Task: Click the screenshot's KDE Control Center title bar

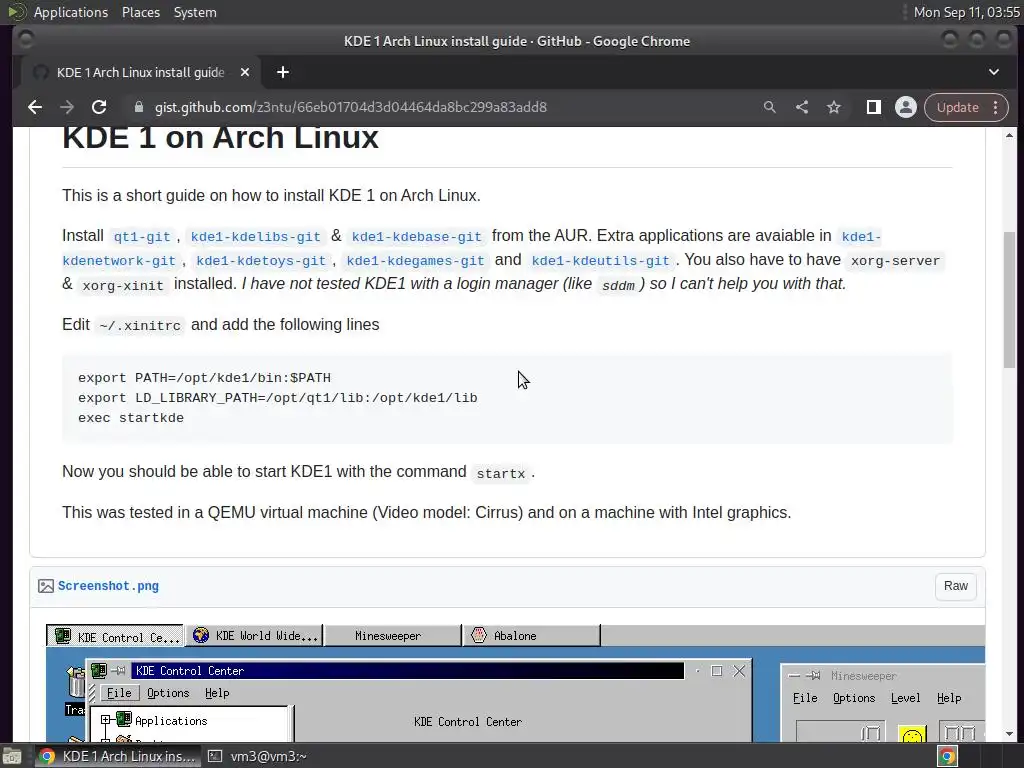Action: click(408, 671)
